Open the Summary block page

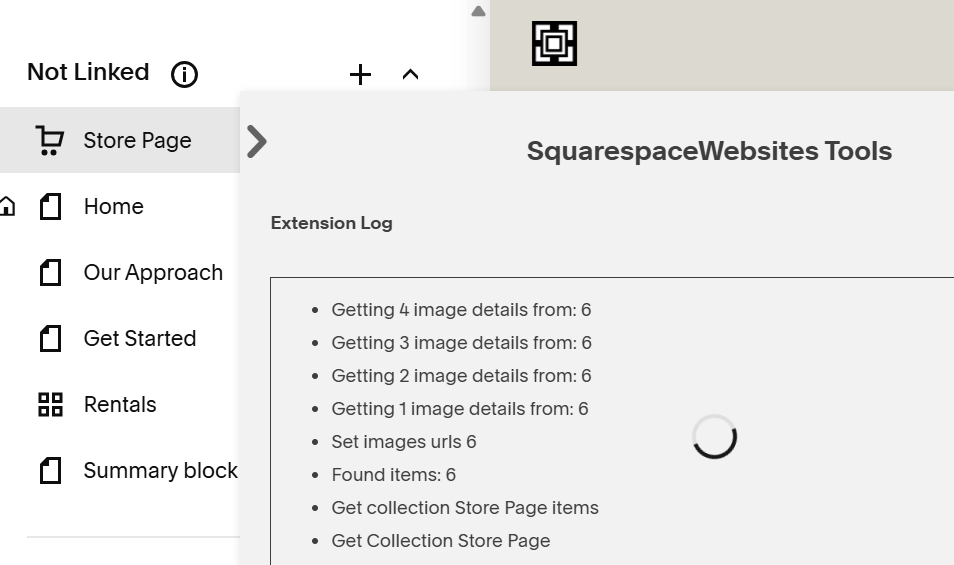point(161,470)
